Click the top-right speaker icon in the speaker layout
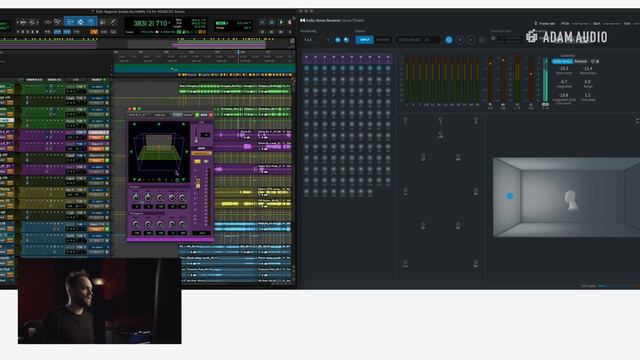This screenshot has width=640, height=360. coord(476,120)
